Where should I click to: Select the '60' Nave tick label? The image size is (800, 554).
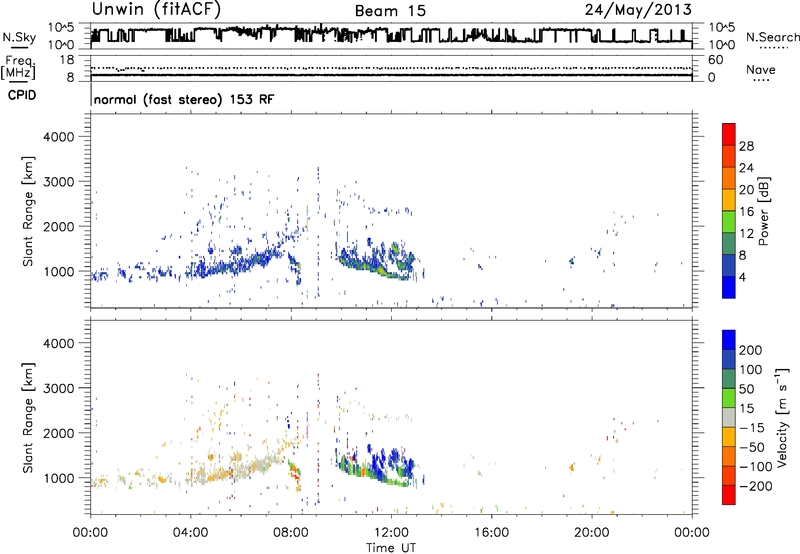tap(716, 60)
